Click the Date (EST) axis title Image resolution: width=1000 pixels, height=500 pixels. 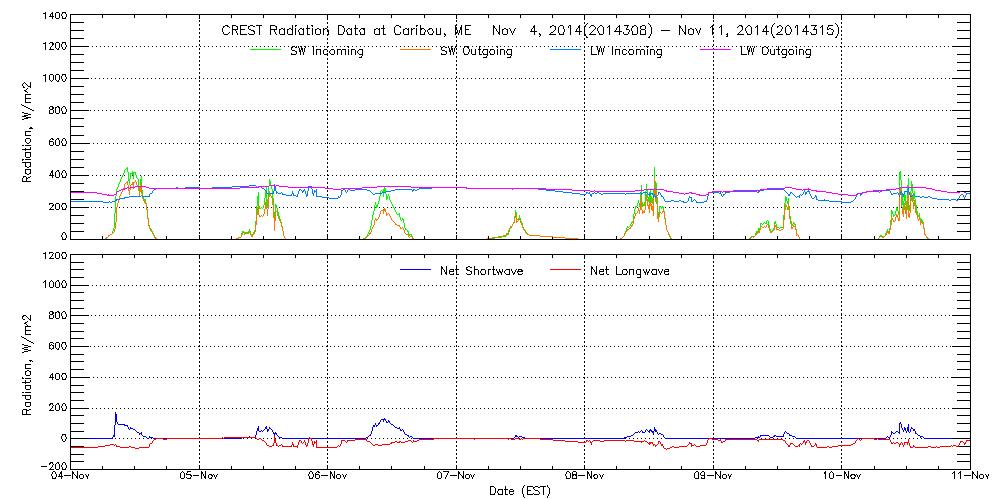[x=520, y=491]
